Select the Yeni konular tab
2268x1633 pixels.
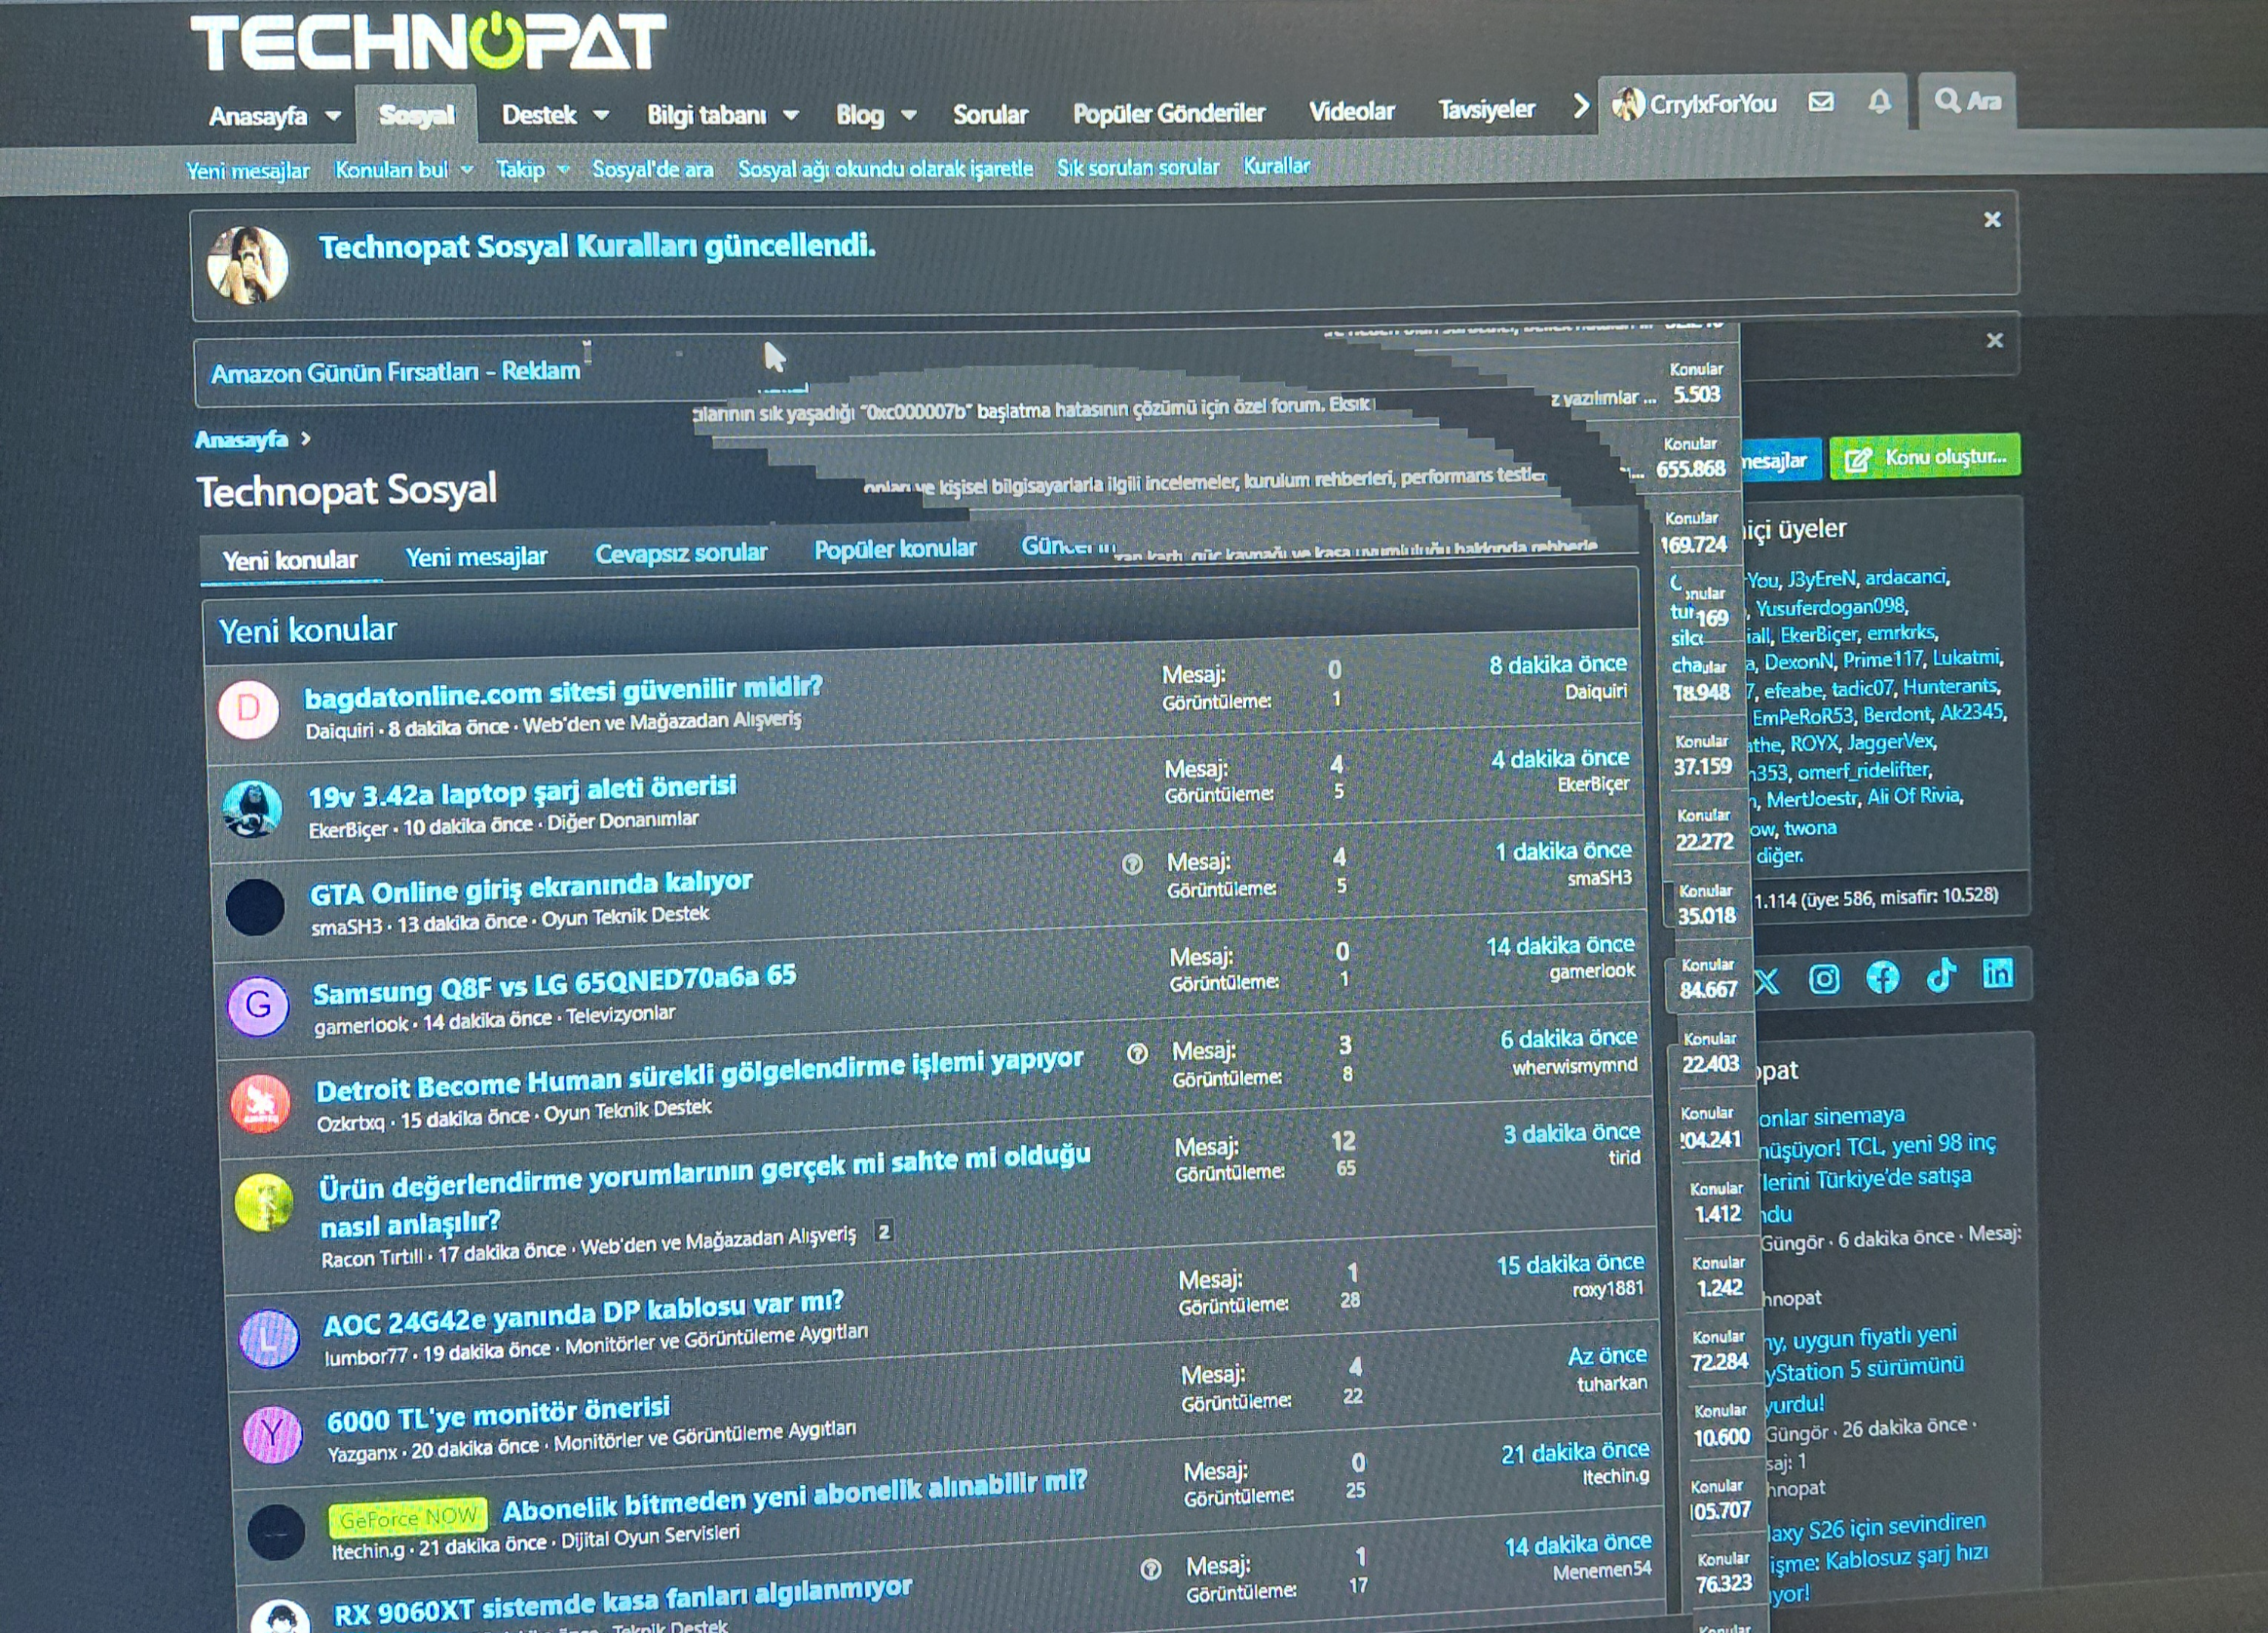coord(290,560)
